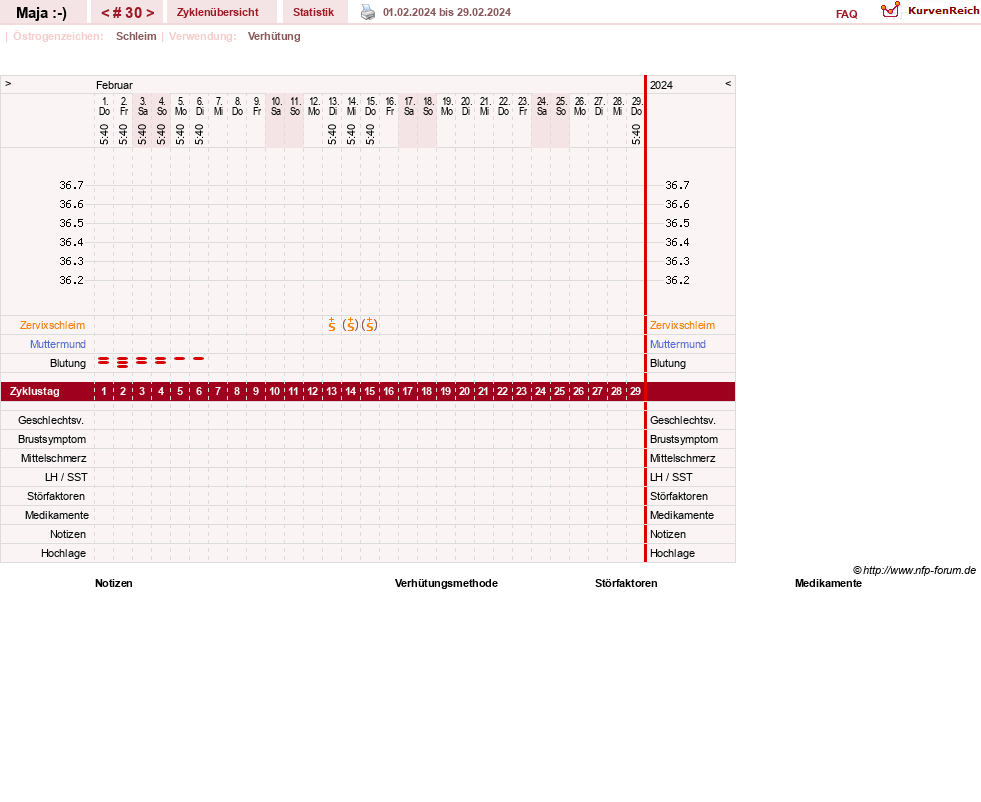The image size is (981, 802).
Task: Click the bleeding mark on cycle day 1
Action: click(104, 360)
